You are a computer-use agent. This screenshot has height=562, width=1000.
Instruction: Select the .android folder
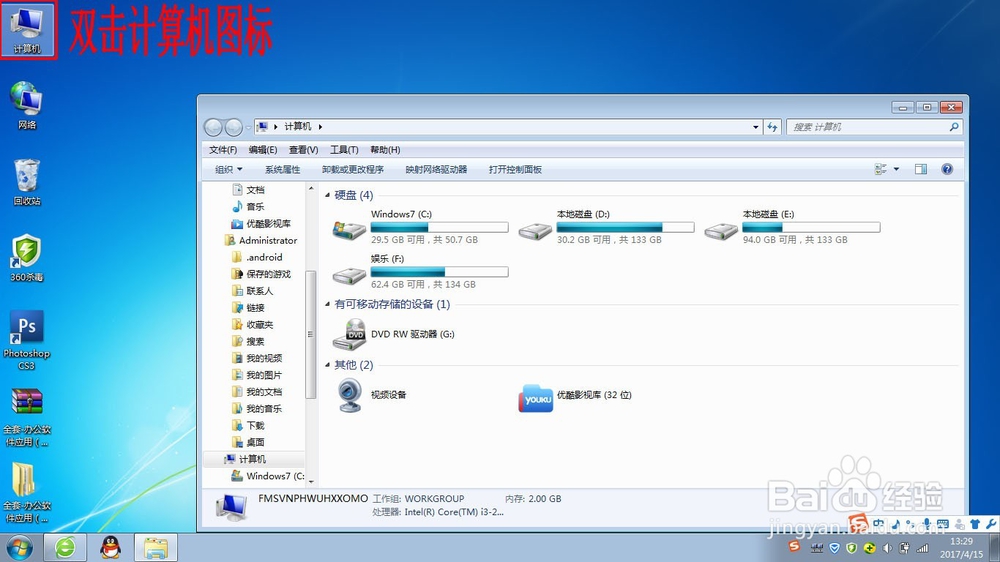point(258,257)
